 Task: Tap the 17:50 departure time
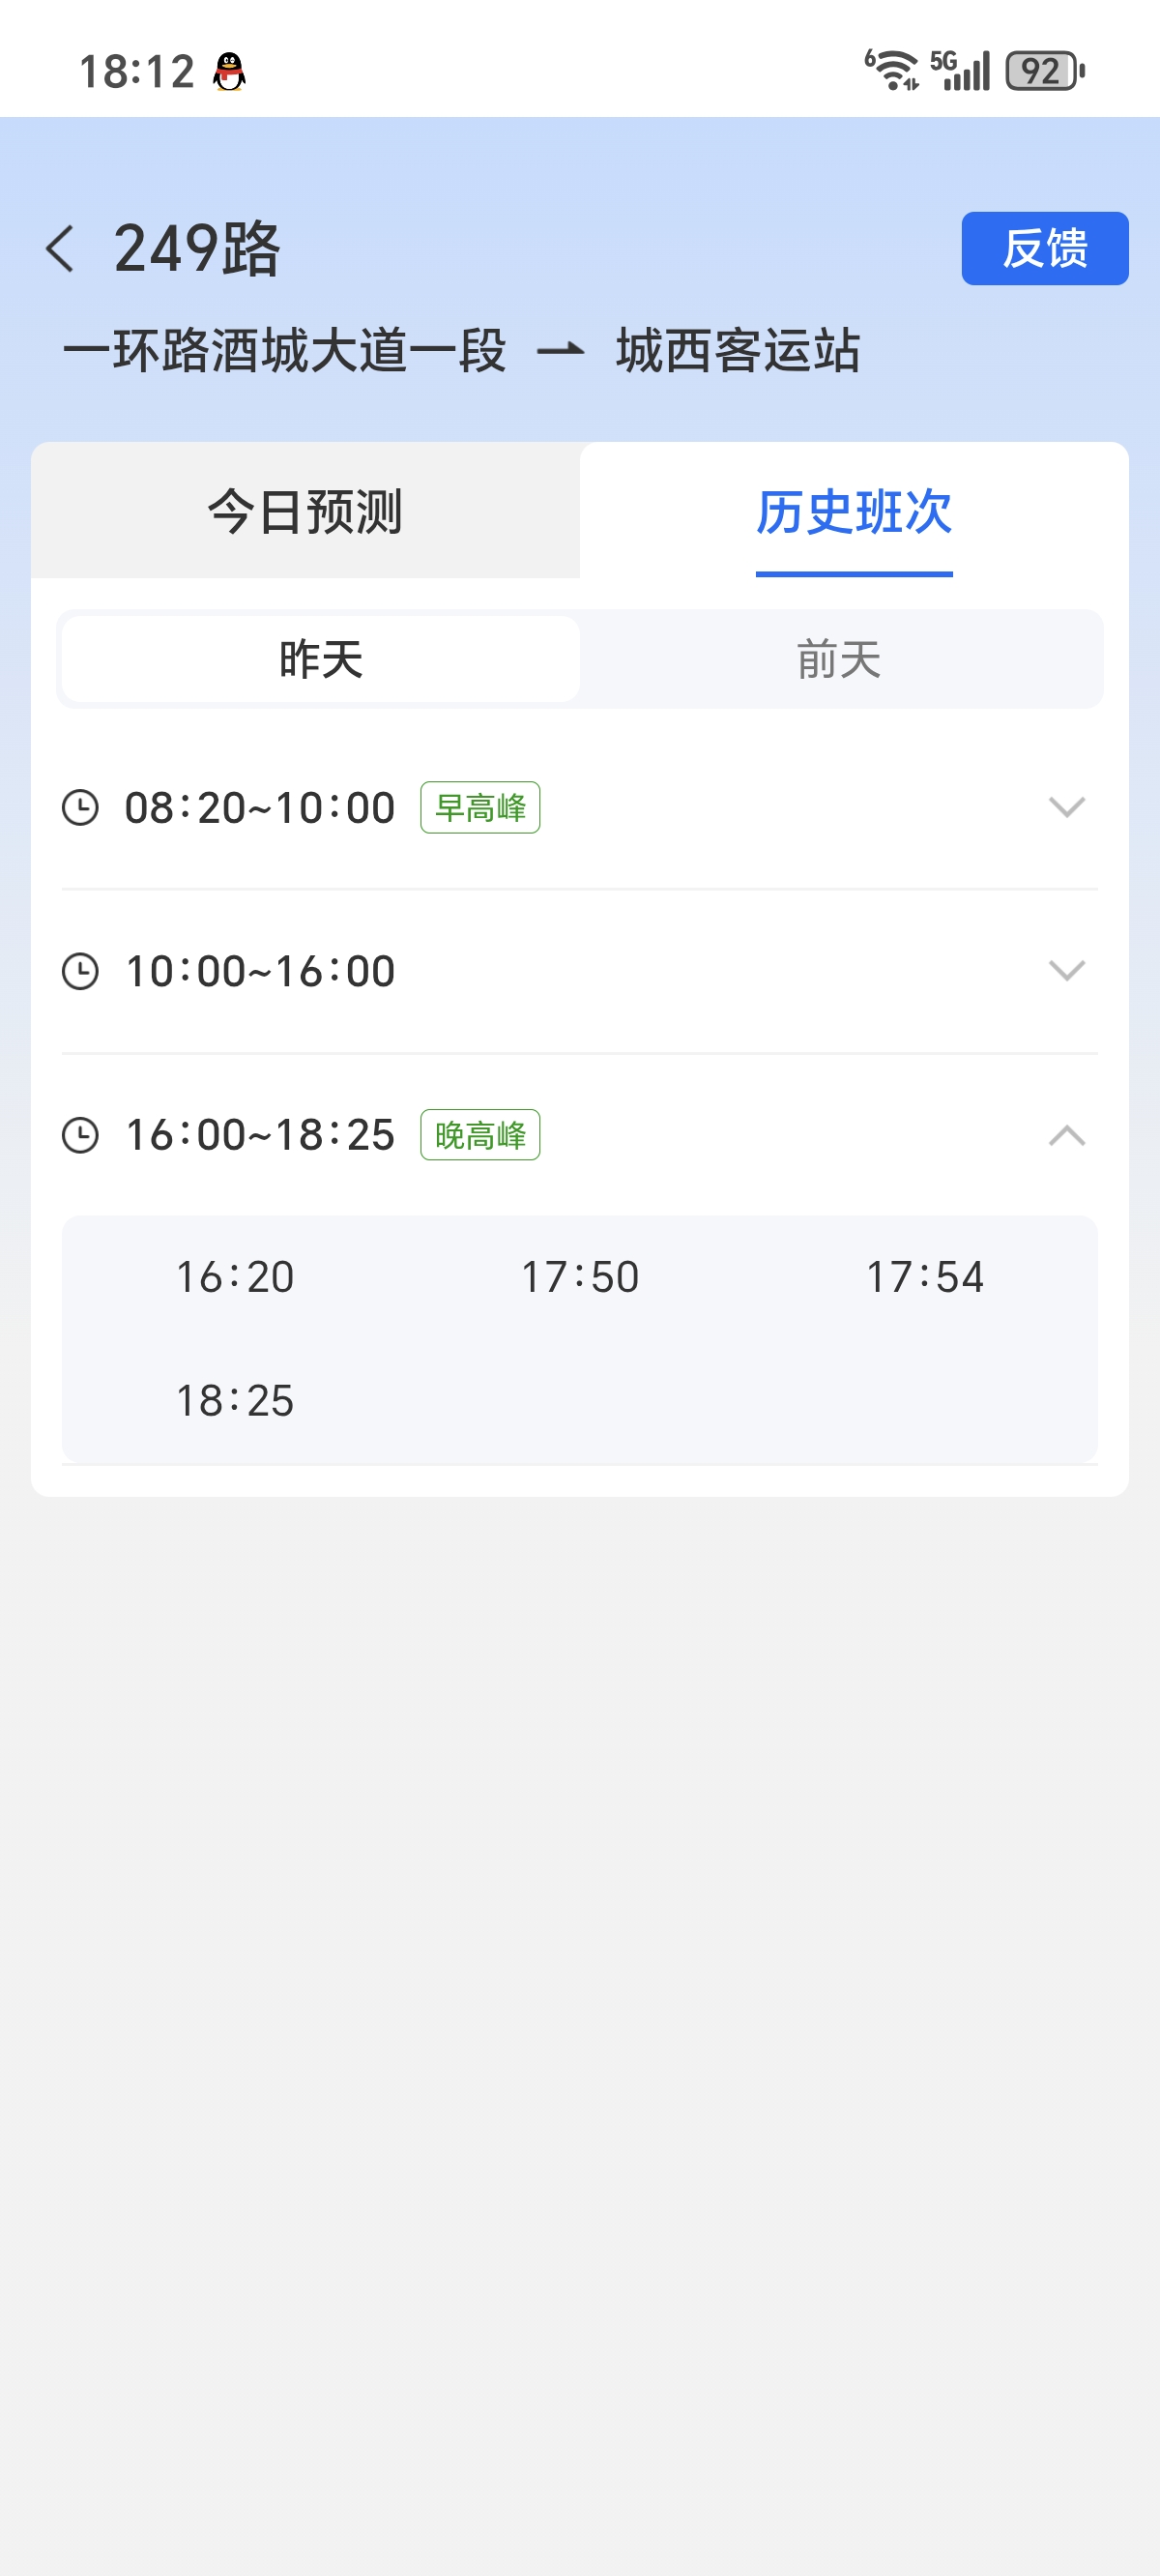(580, 1277)
